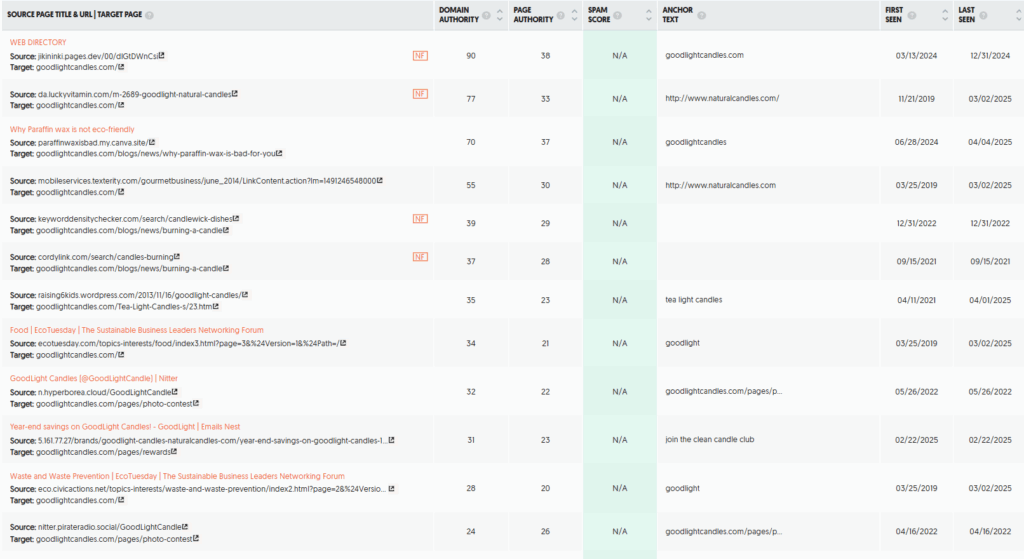The height and width of the screenshot is (559, 1024).
Task: Click Domain Authority value 24
Action: tap(471, 532)
